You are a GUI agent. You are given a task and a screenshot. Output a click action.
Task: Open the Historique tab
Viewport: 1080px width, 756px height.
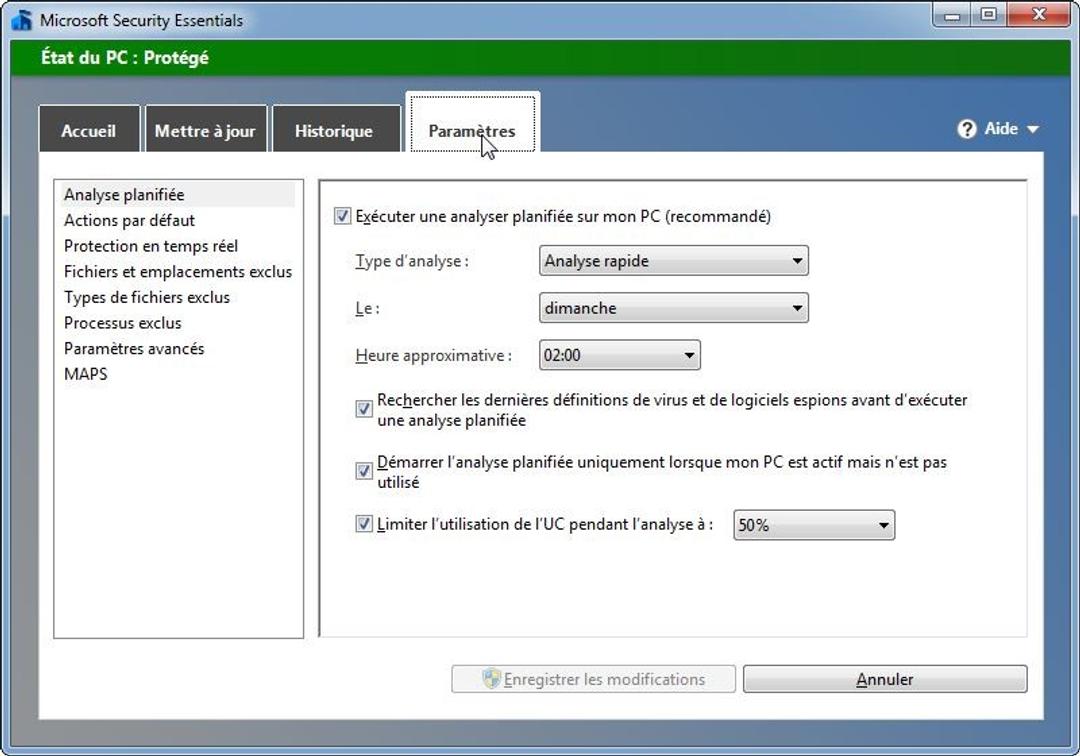coord(336,129)
